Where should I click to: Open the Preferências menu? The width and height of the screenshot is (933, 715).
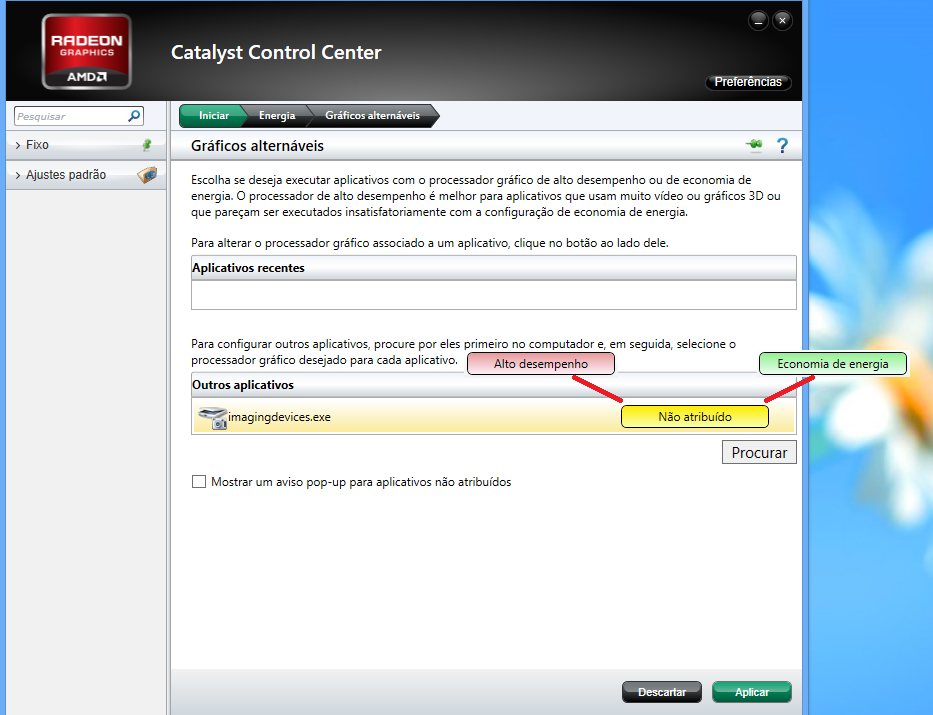coord(748,82)
